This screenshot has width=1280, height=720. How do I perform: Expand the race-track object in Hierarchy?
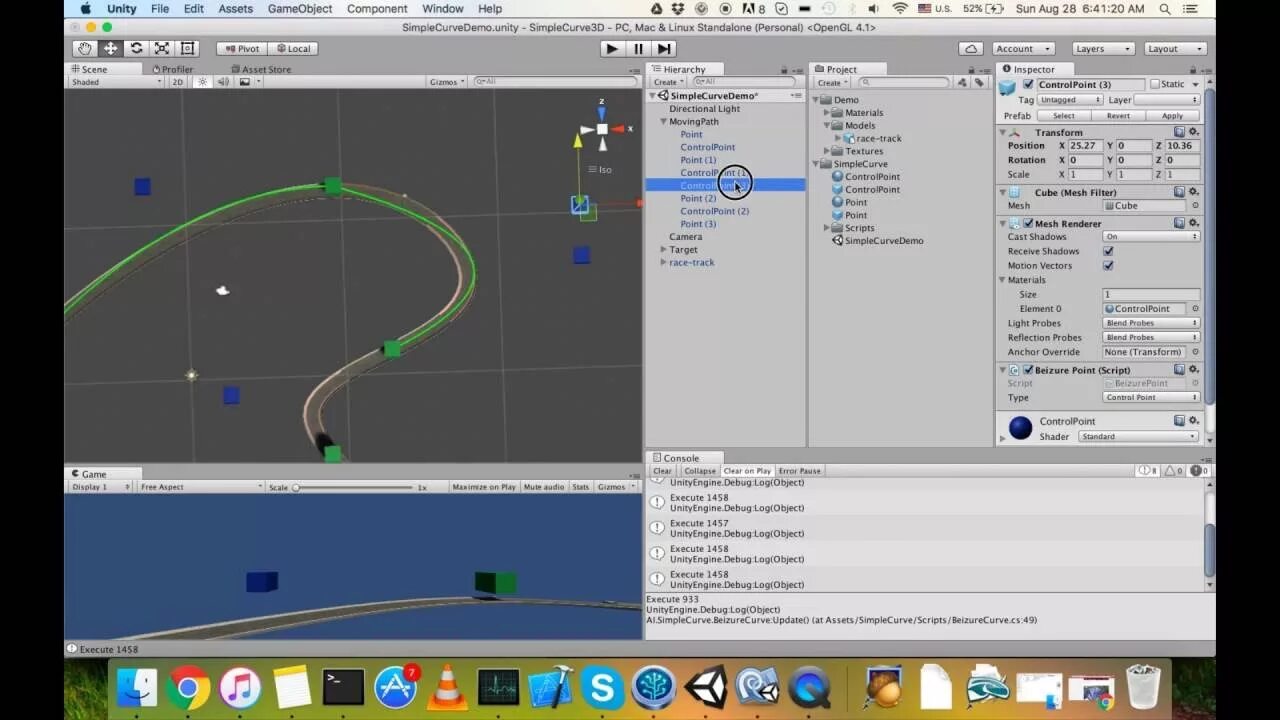(663, 262)
